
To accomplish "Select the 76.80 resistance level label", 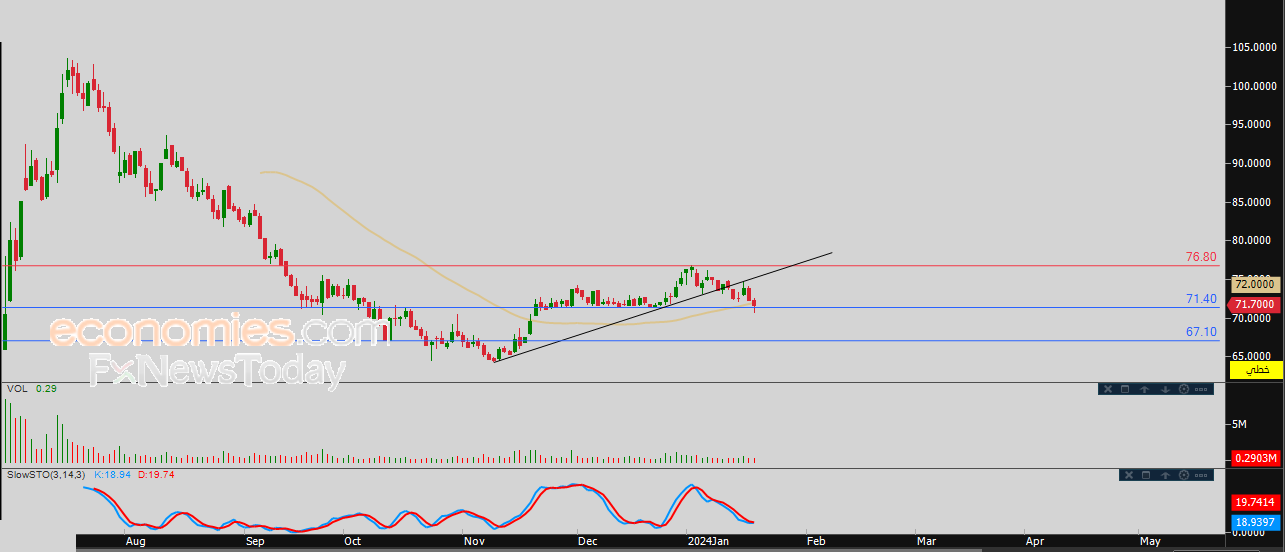I will point(1201,257).
